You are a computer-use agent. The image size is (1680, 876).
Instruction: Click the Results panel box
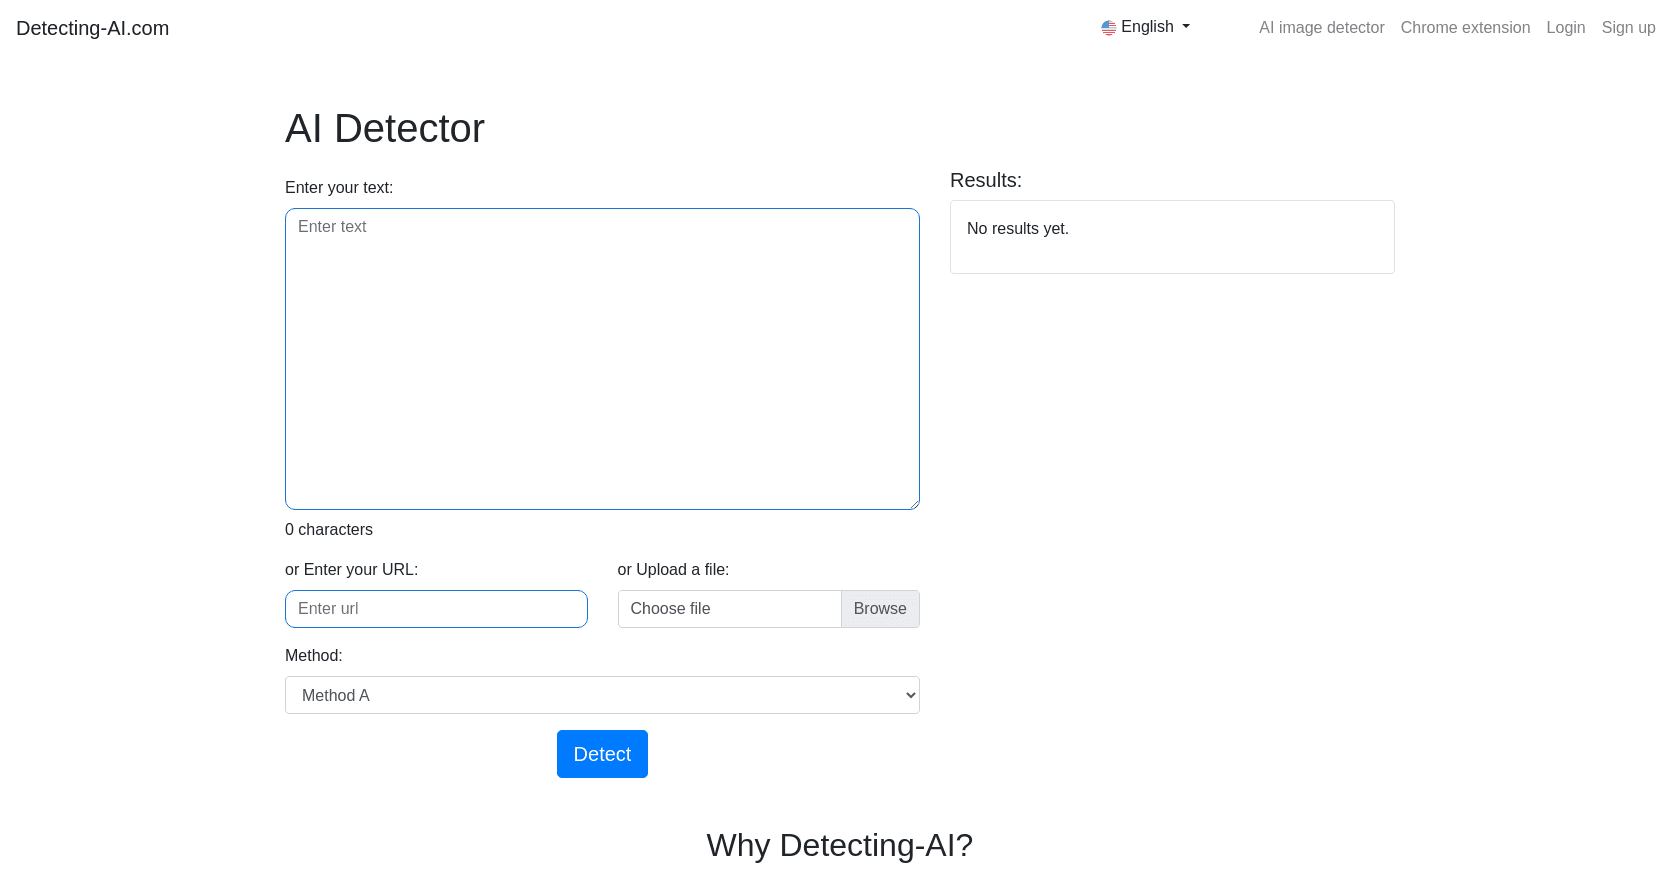point(1172,237)
